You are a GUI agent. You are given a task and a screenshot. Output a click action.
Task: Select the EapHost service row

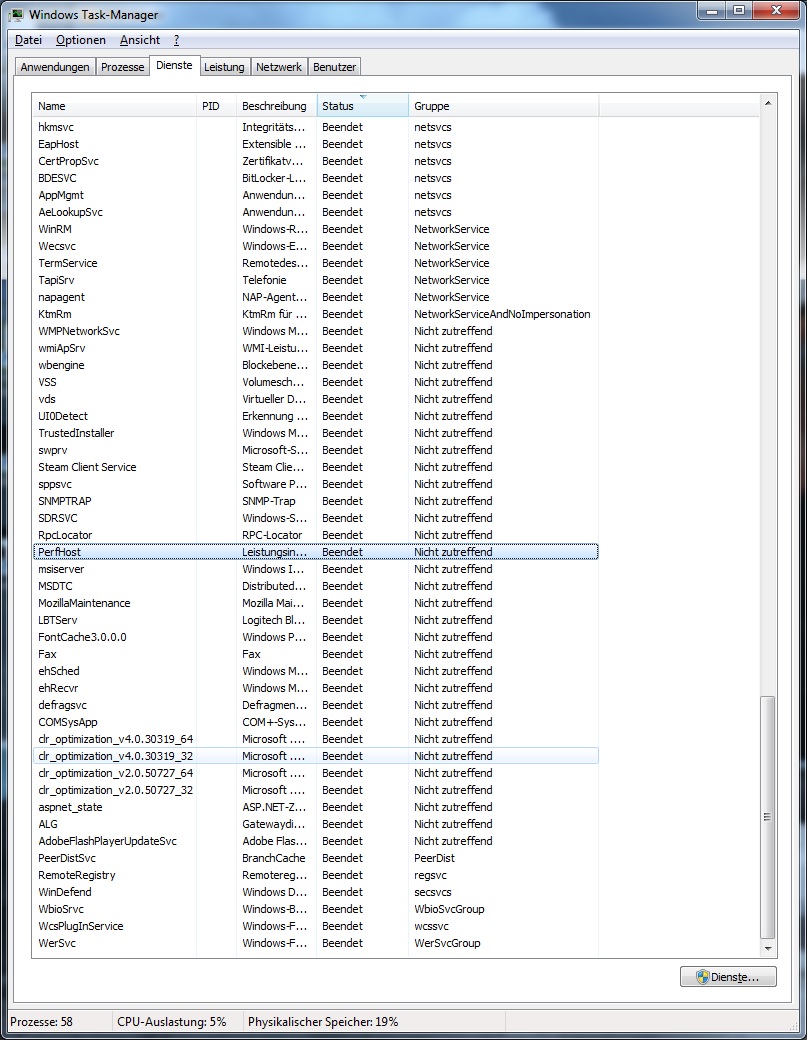point(316,144)
